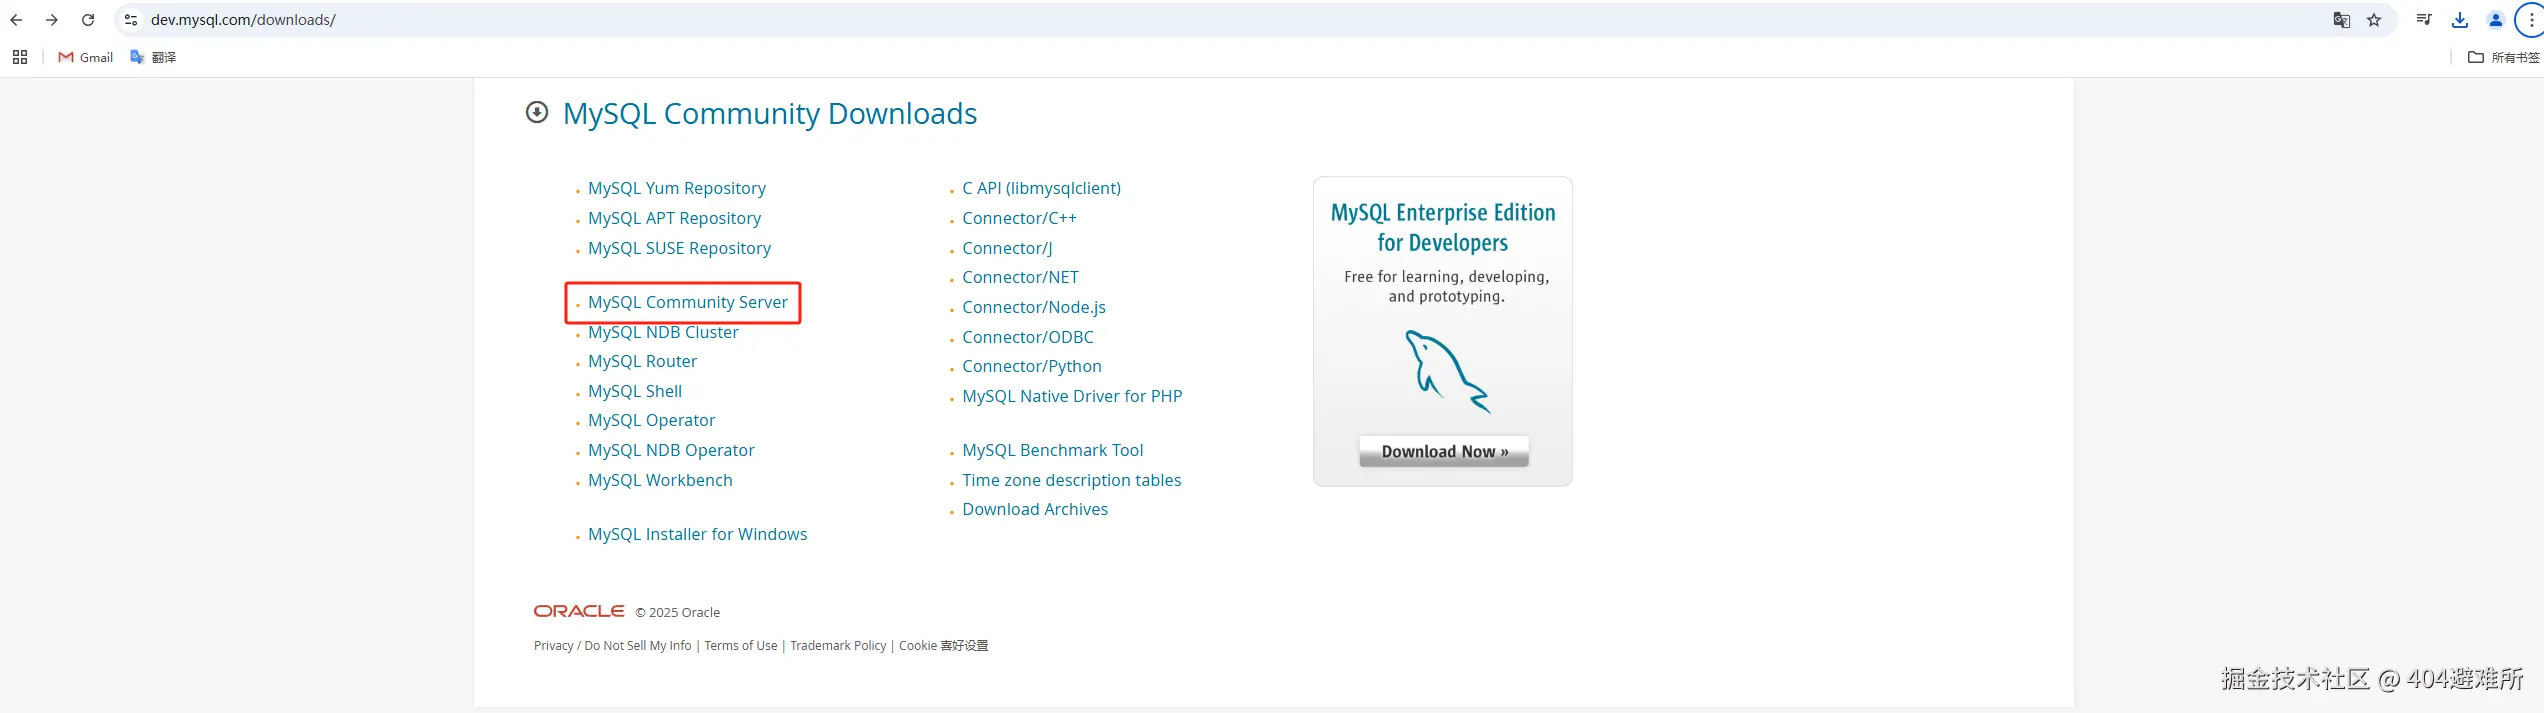Screen dimensions: 2544x713
Task: Open the Gmail bookmark
Action: coord(86,57)
